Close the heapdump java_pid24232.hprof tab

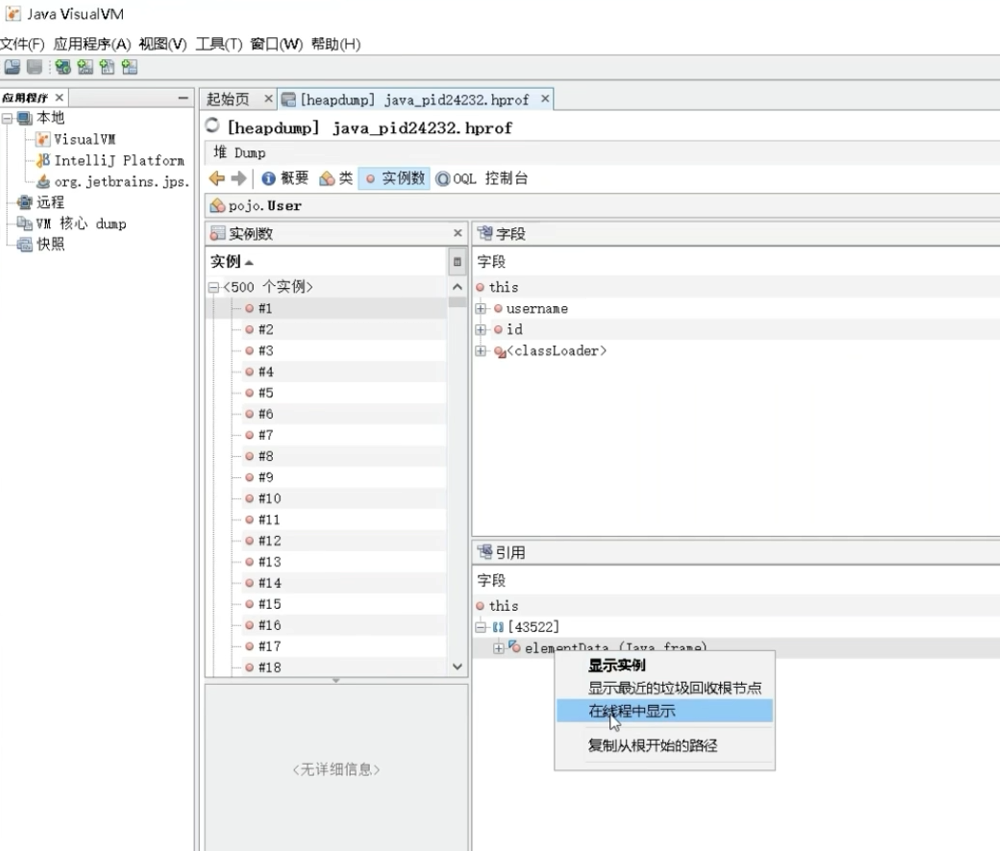[x=545, y=99]
